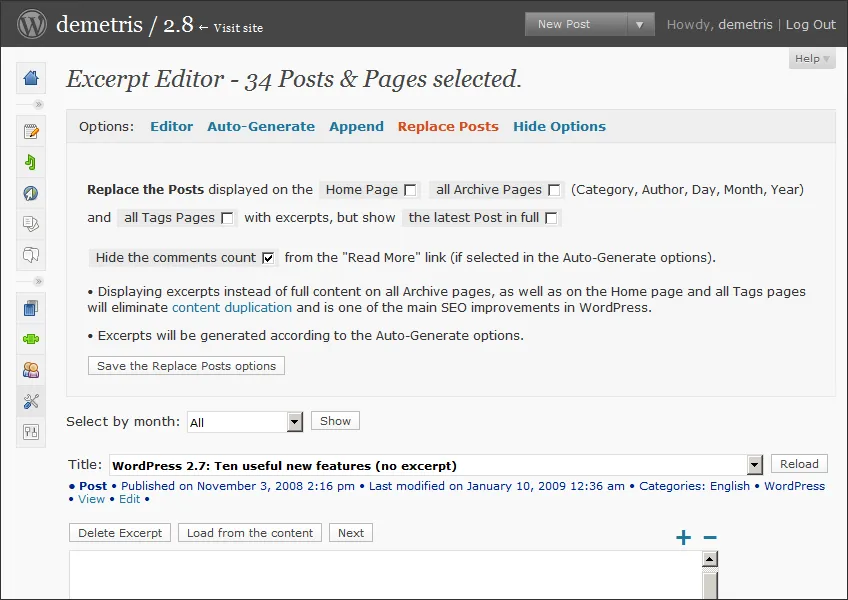Screen dimensions: 848x600
Task: Open the demetris profile link
Action: pos(745,24)
